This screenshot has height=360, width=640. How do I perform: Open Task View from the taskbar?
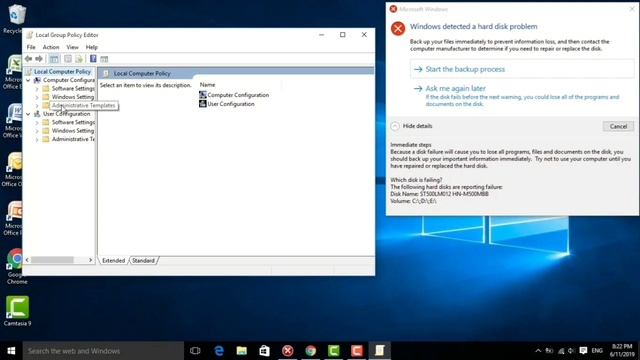(195, 351)
